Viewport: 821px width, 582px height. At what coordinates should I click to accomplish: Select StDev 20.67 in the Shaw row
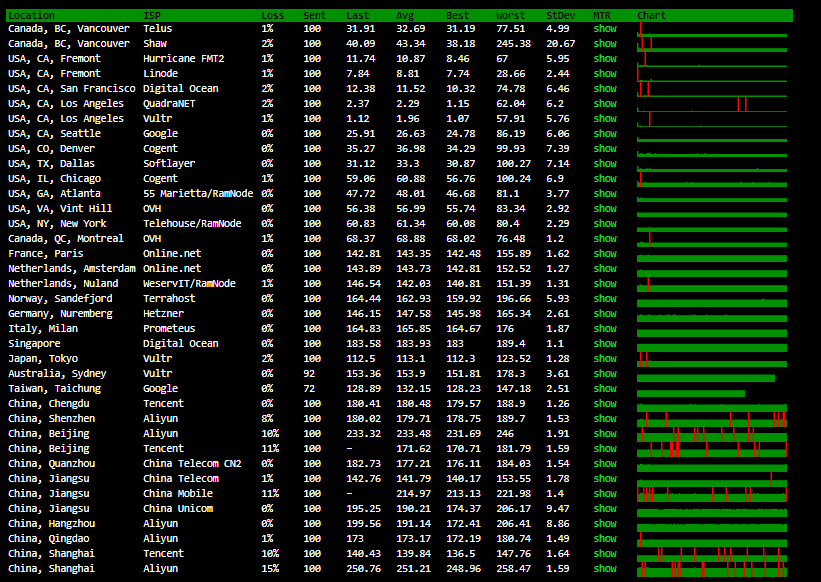coord(561,43)
